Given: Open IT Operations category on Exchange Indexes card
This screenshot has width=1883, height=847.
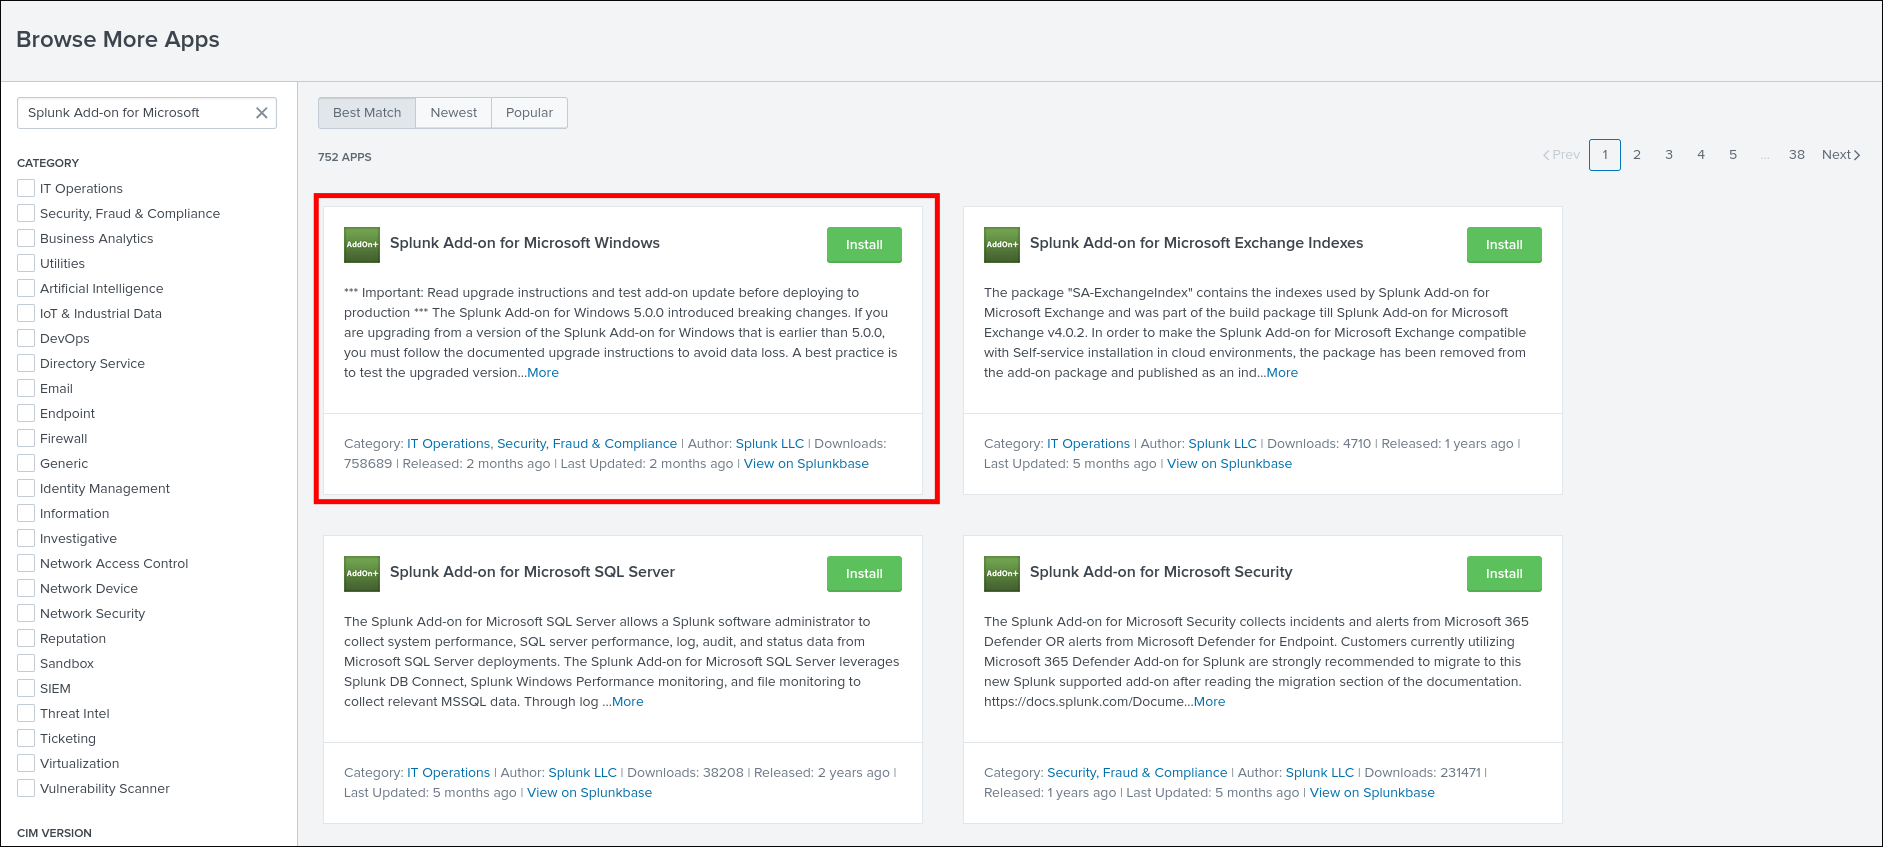Looking at the screenshot, I should (x=1088, y=444).
